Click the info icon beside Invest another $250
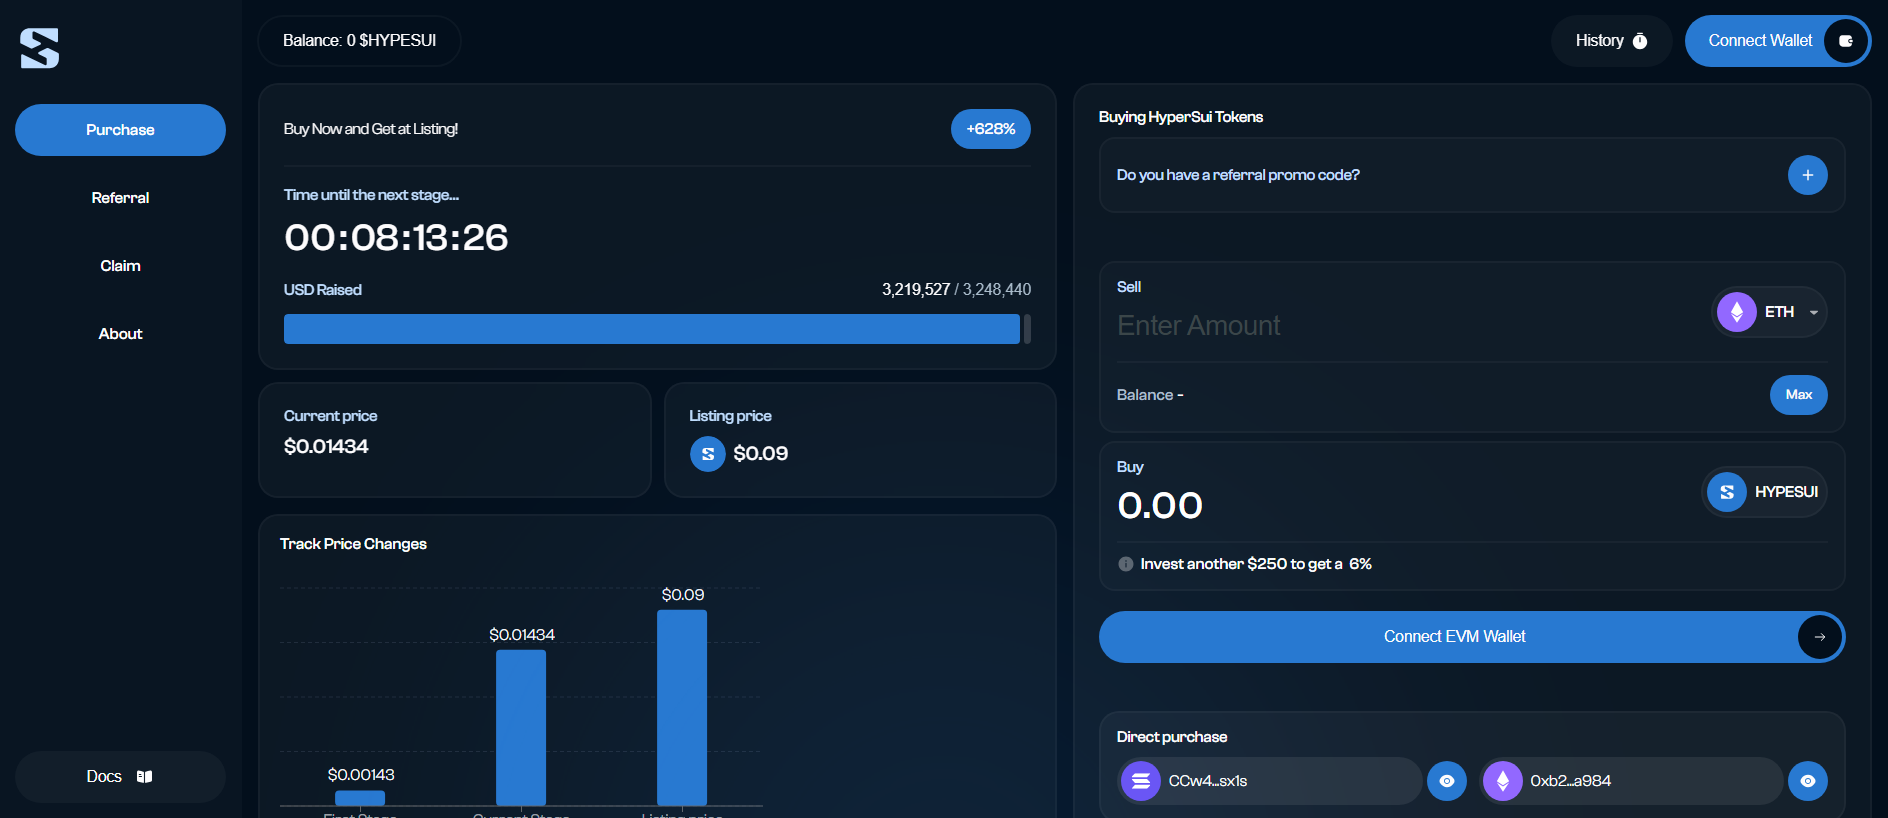The height and width of the screenshot is (818, 1888). 1126,564
